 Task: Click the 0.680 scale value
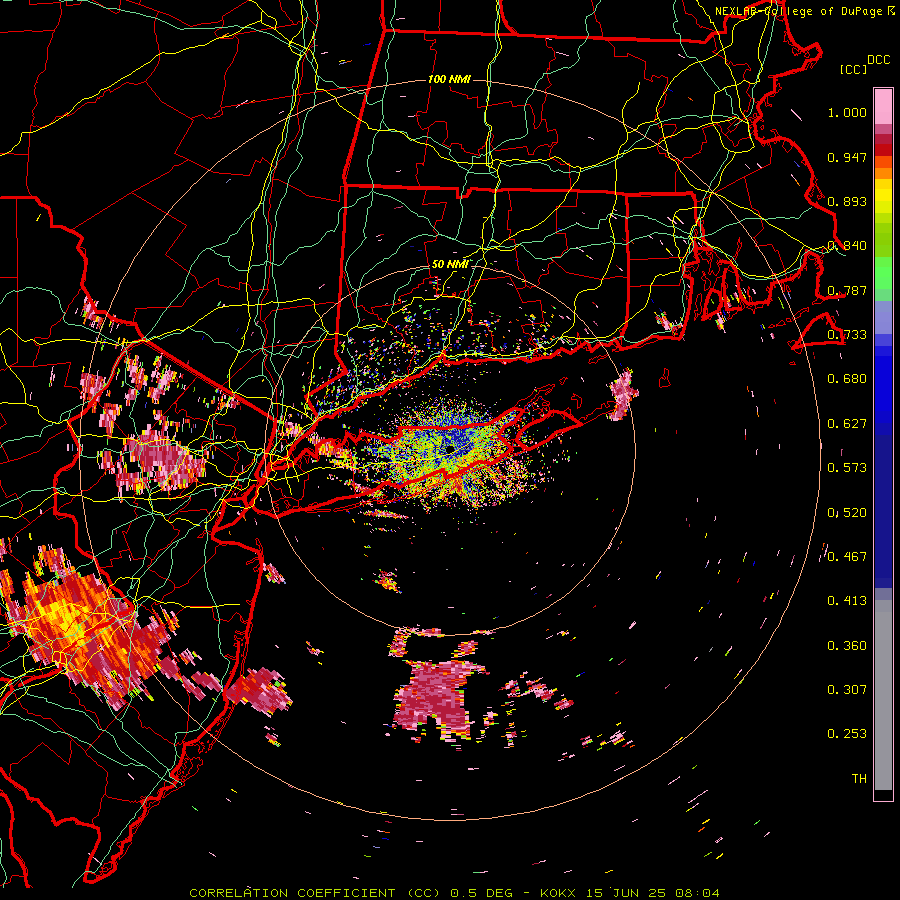(x=847, y=379)
